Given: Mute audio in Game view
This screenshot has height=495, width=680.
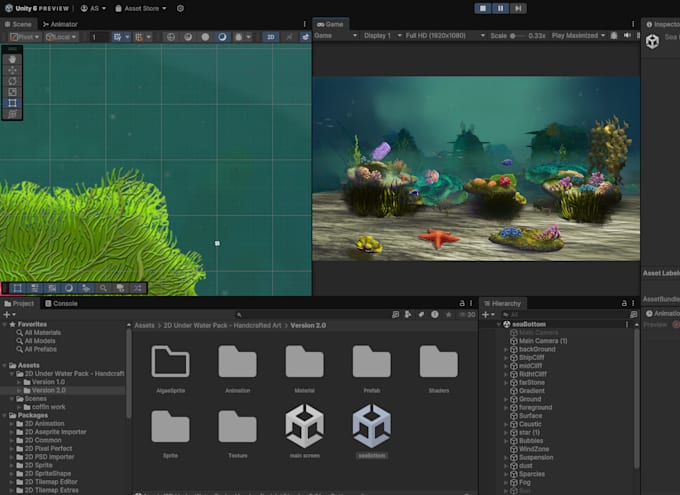Looking at the screenshot, I should (x=627, y=36).
